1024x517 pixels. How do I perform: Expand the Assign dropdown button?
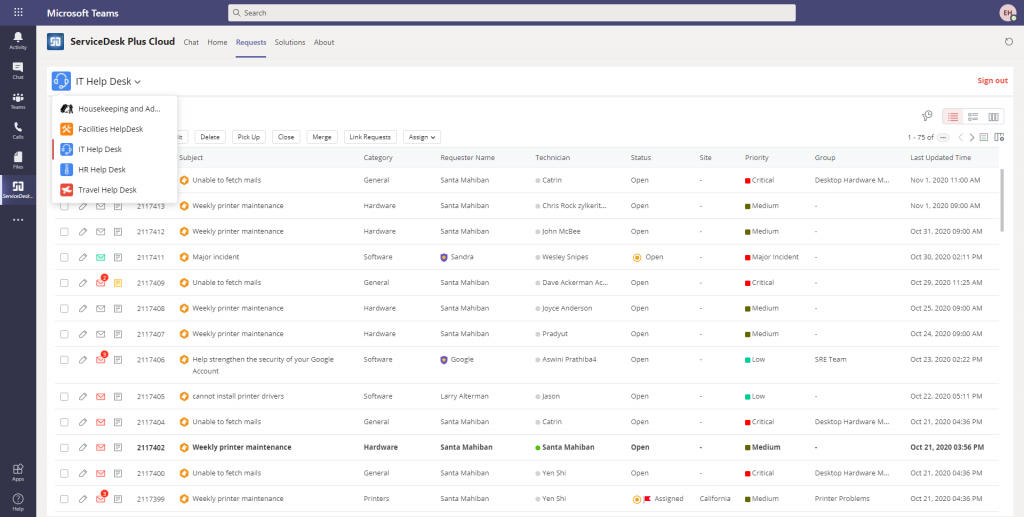420,137
